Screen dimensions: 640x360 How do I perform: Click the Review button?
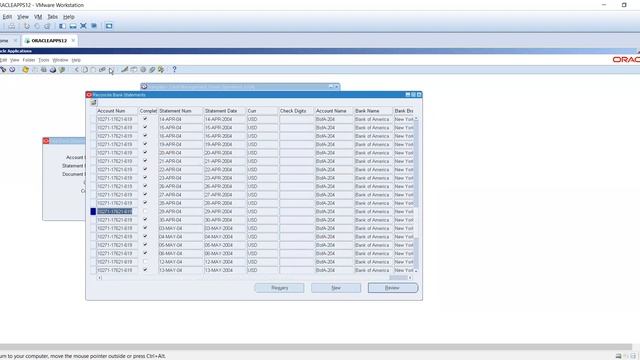click(x=393, y=288)
